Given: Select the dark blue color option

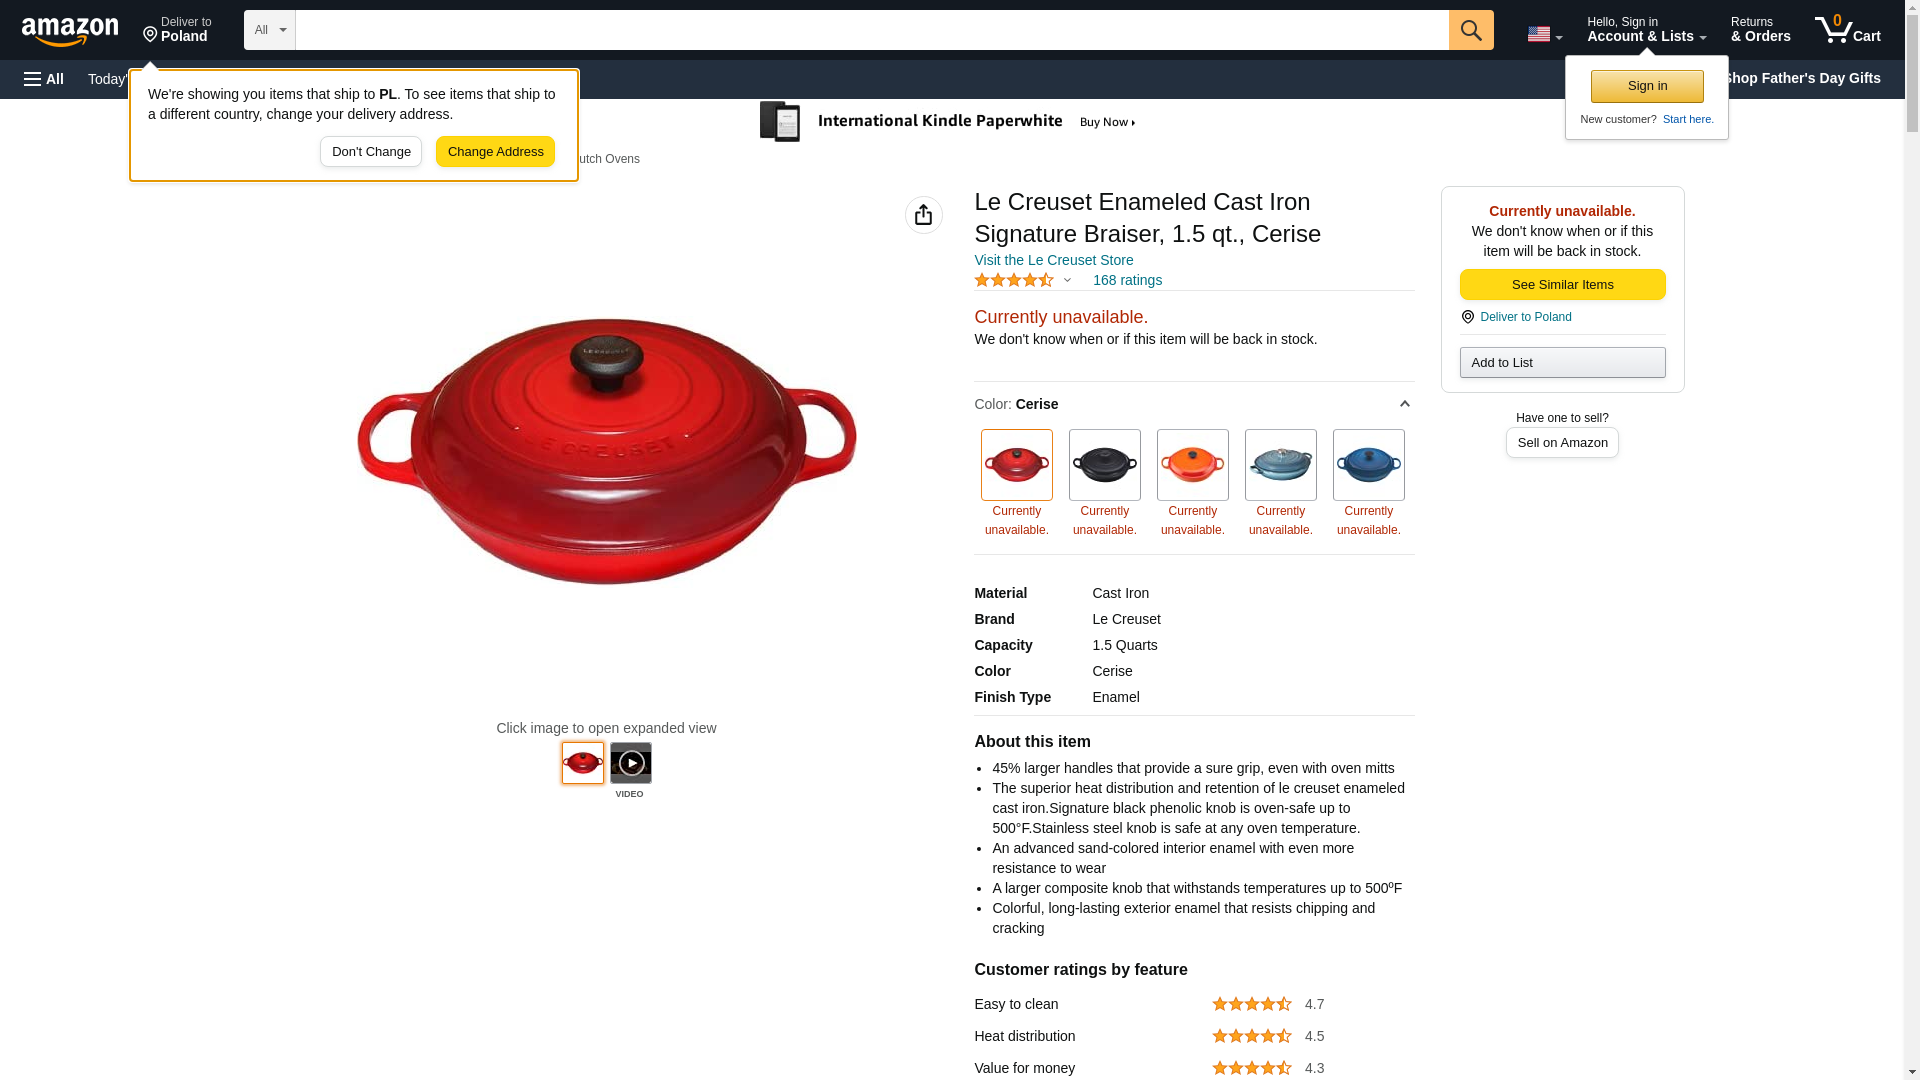Looking at the screenshot, I should [x=1368, y=465].
